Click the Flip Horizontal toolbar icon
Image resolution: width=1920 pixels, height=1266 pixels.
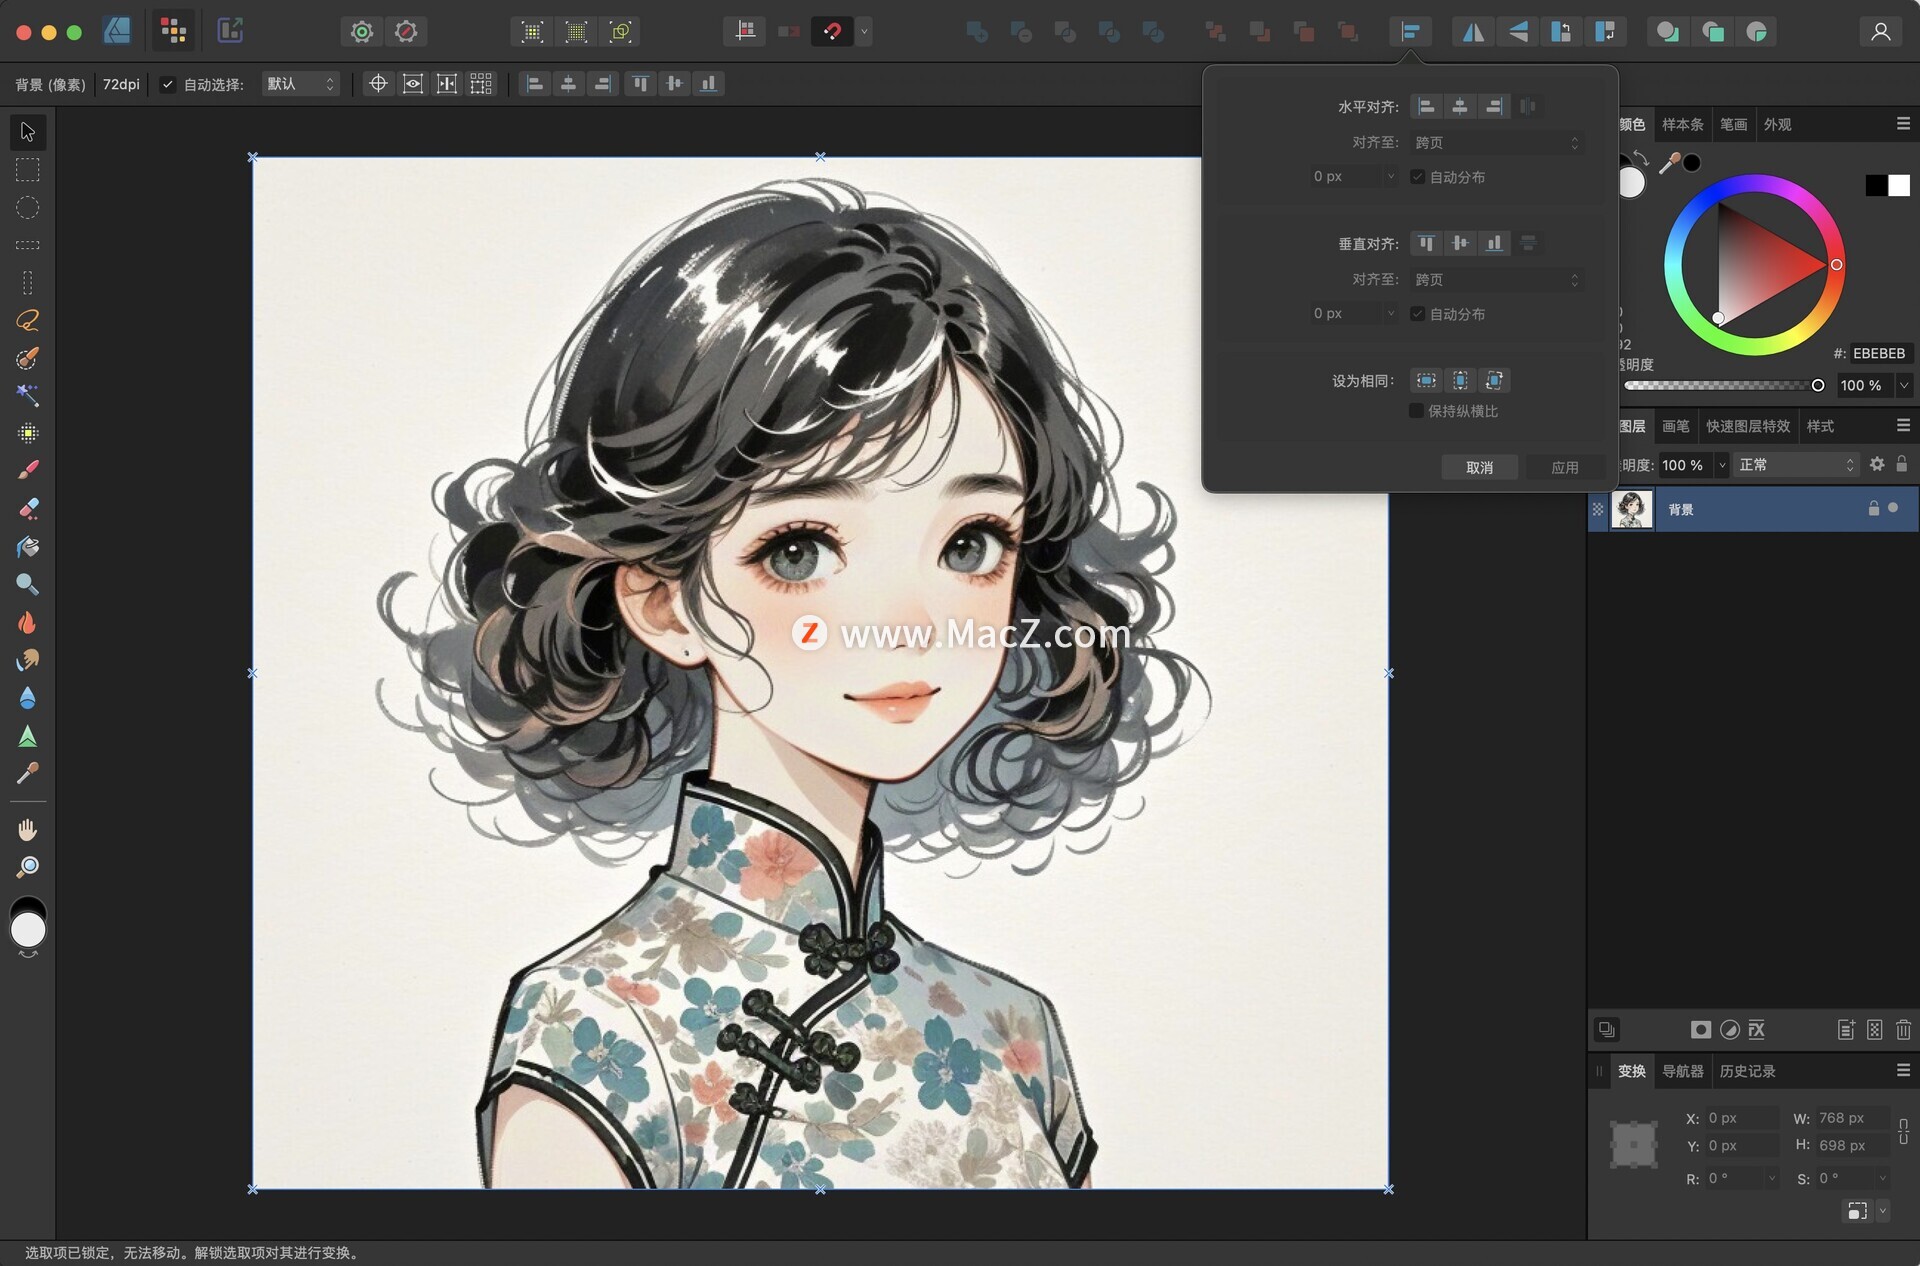[1473, 32]
